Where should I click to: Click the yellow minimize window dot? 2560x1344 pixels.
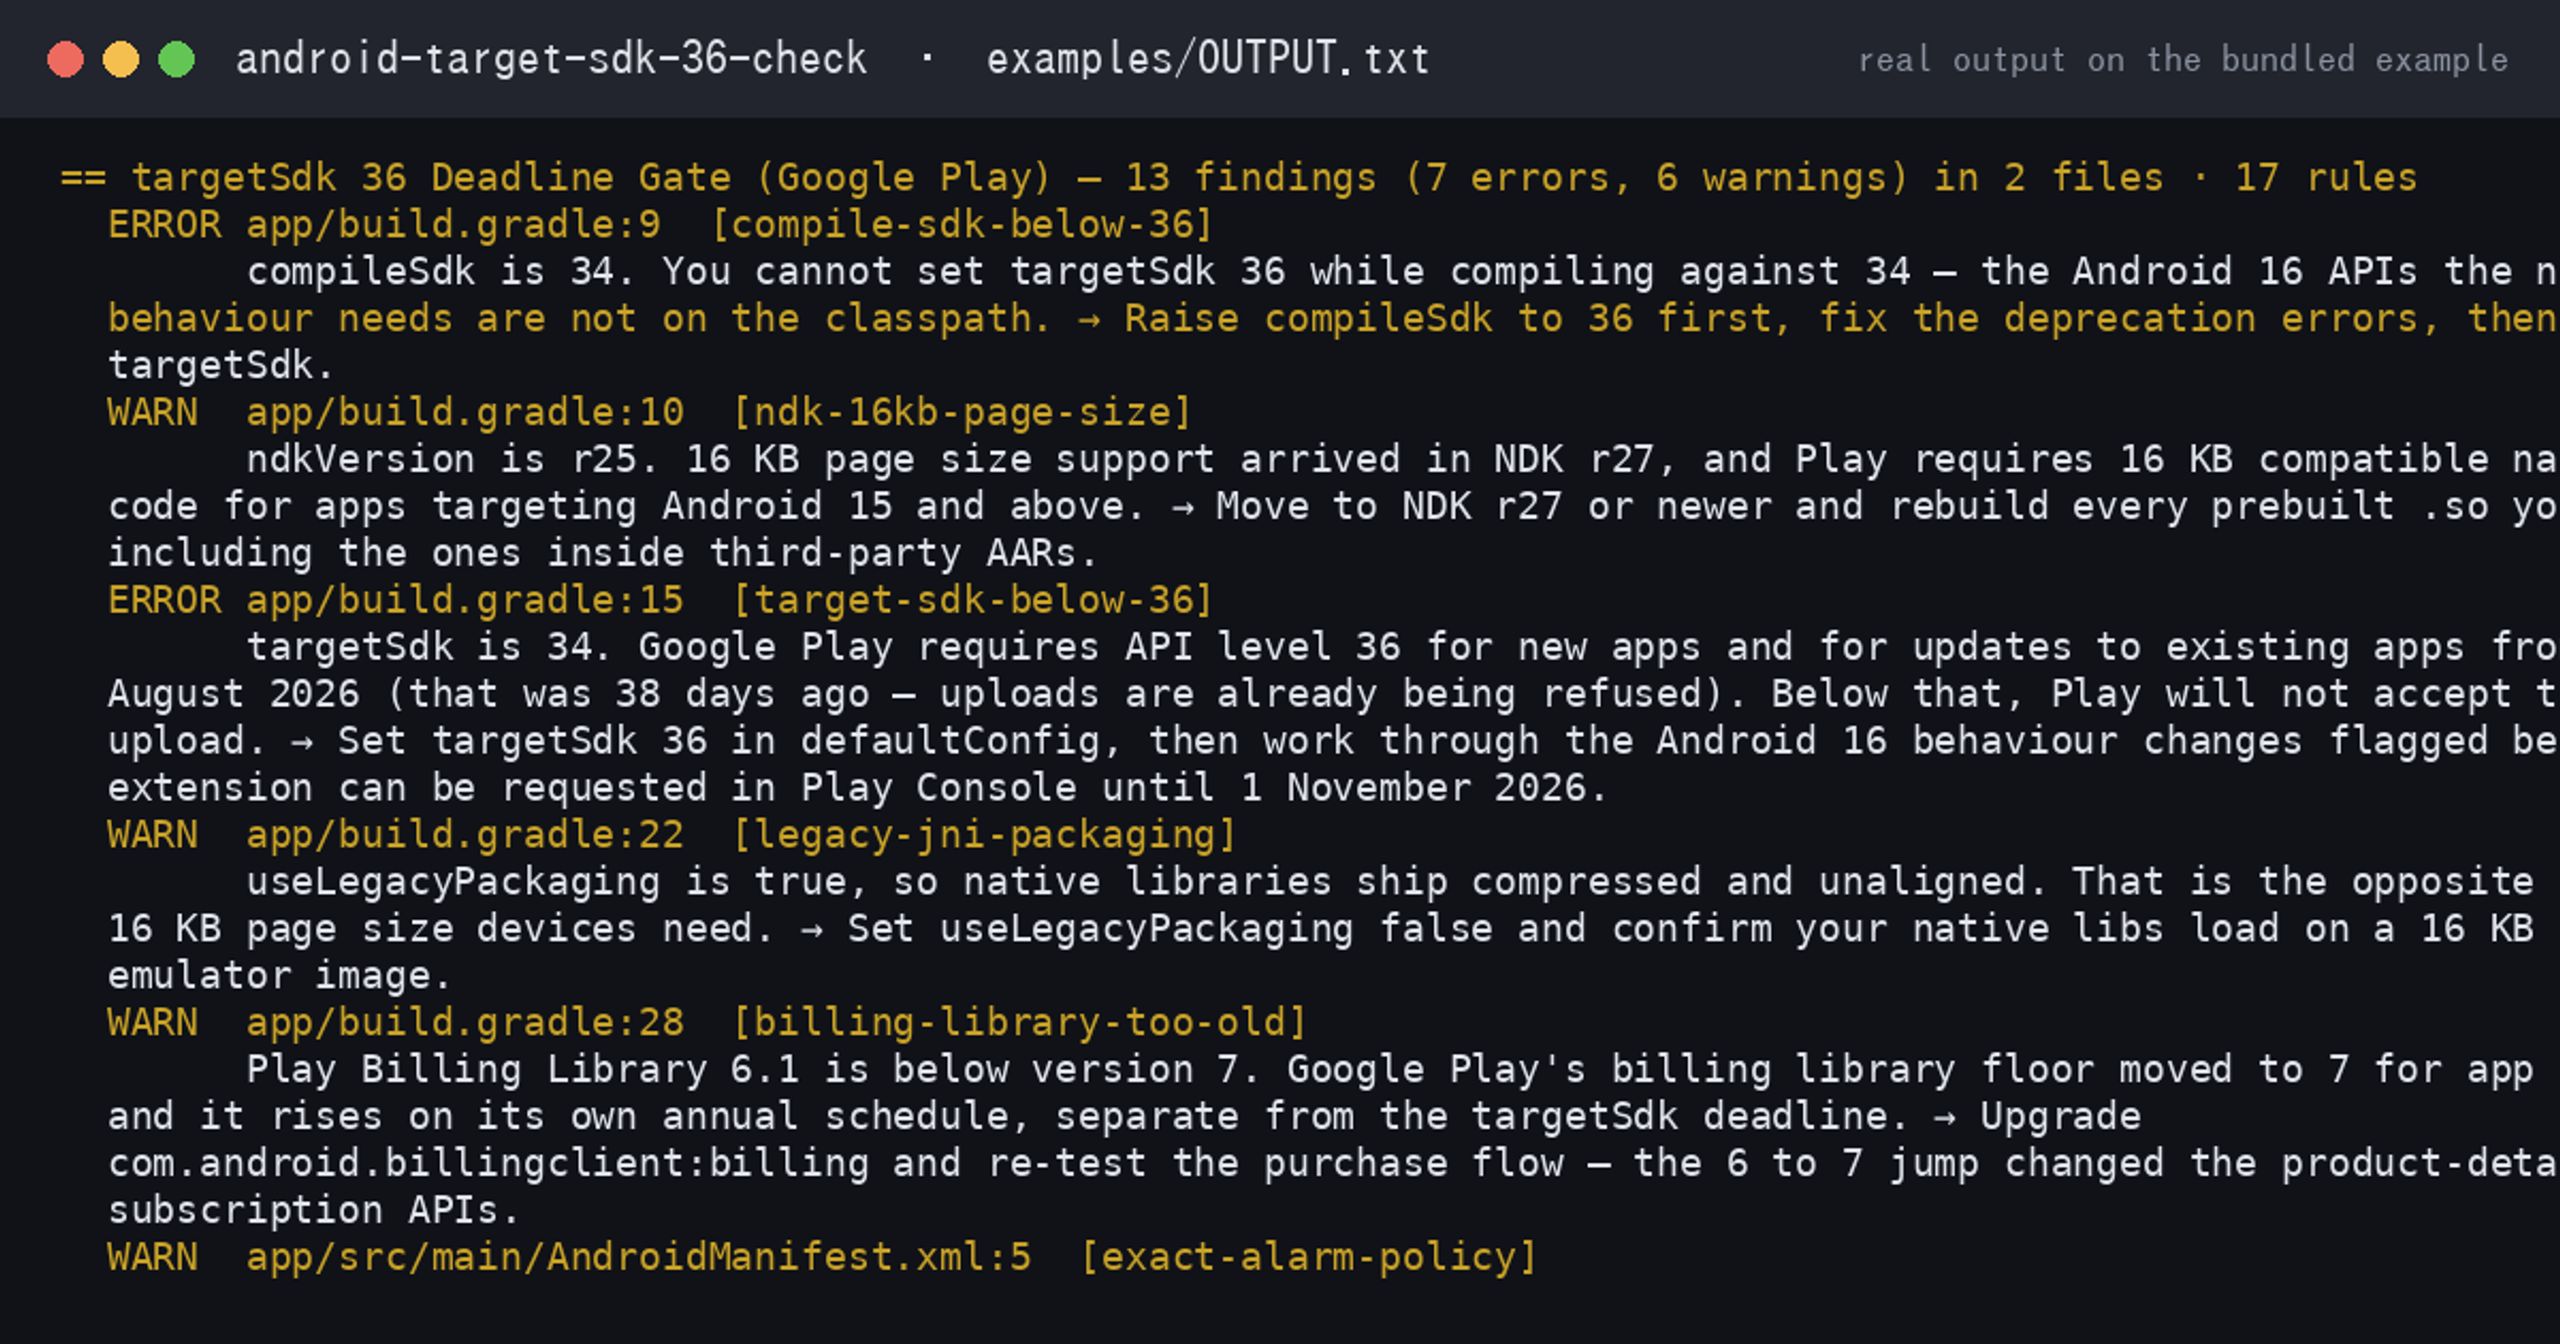pyautogui.click(x=121, y=59)
